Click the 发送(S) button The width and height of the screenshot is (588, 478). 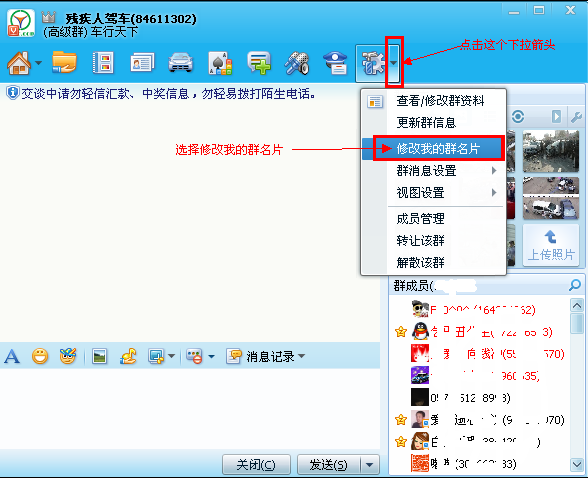coord(328,465)
